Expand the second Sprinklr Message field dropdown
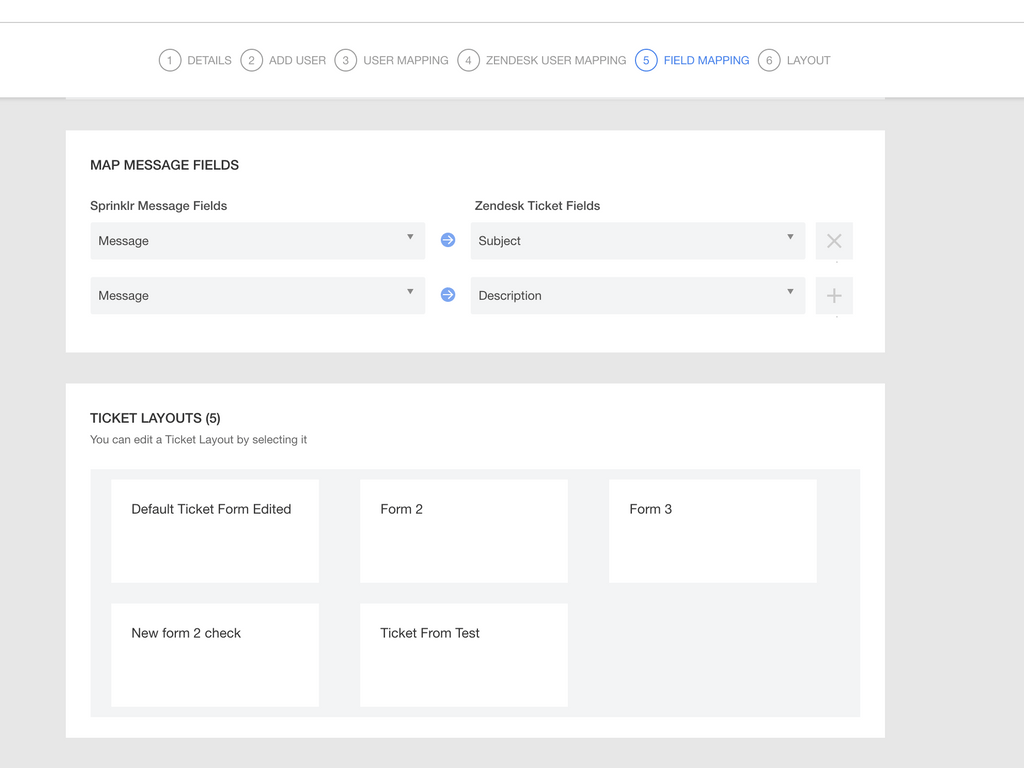1024x768 pixels. pos(257,296)
